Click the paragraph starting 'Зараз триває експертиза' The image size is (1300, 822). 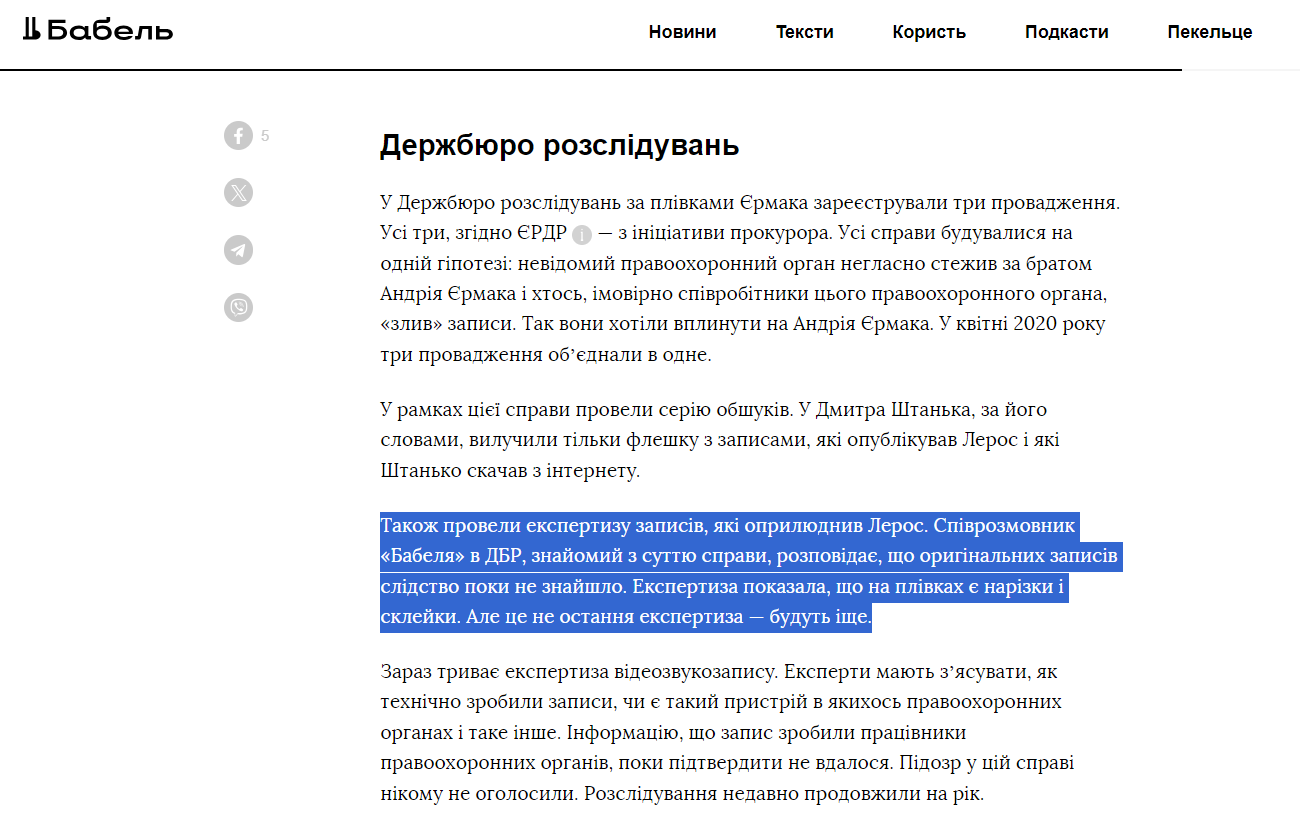tap(728, 733)
